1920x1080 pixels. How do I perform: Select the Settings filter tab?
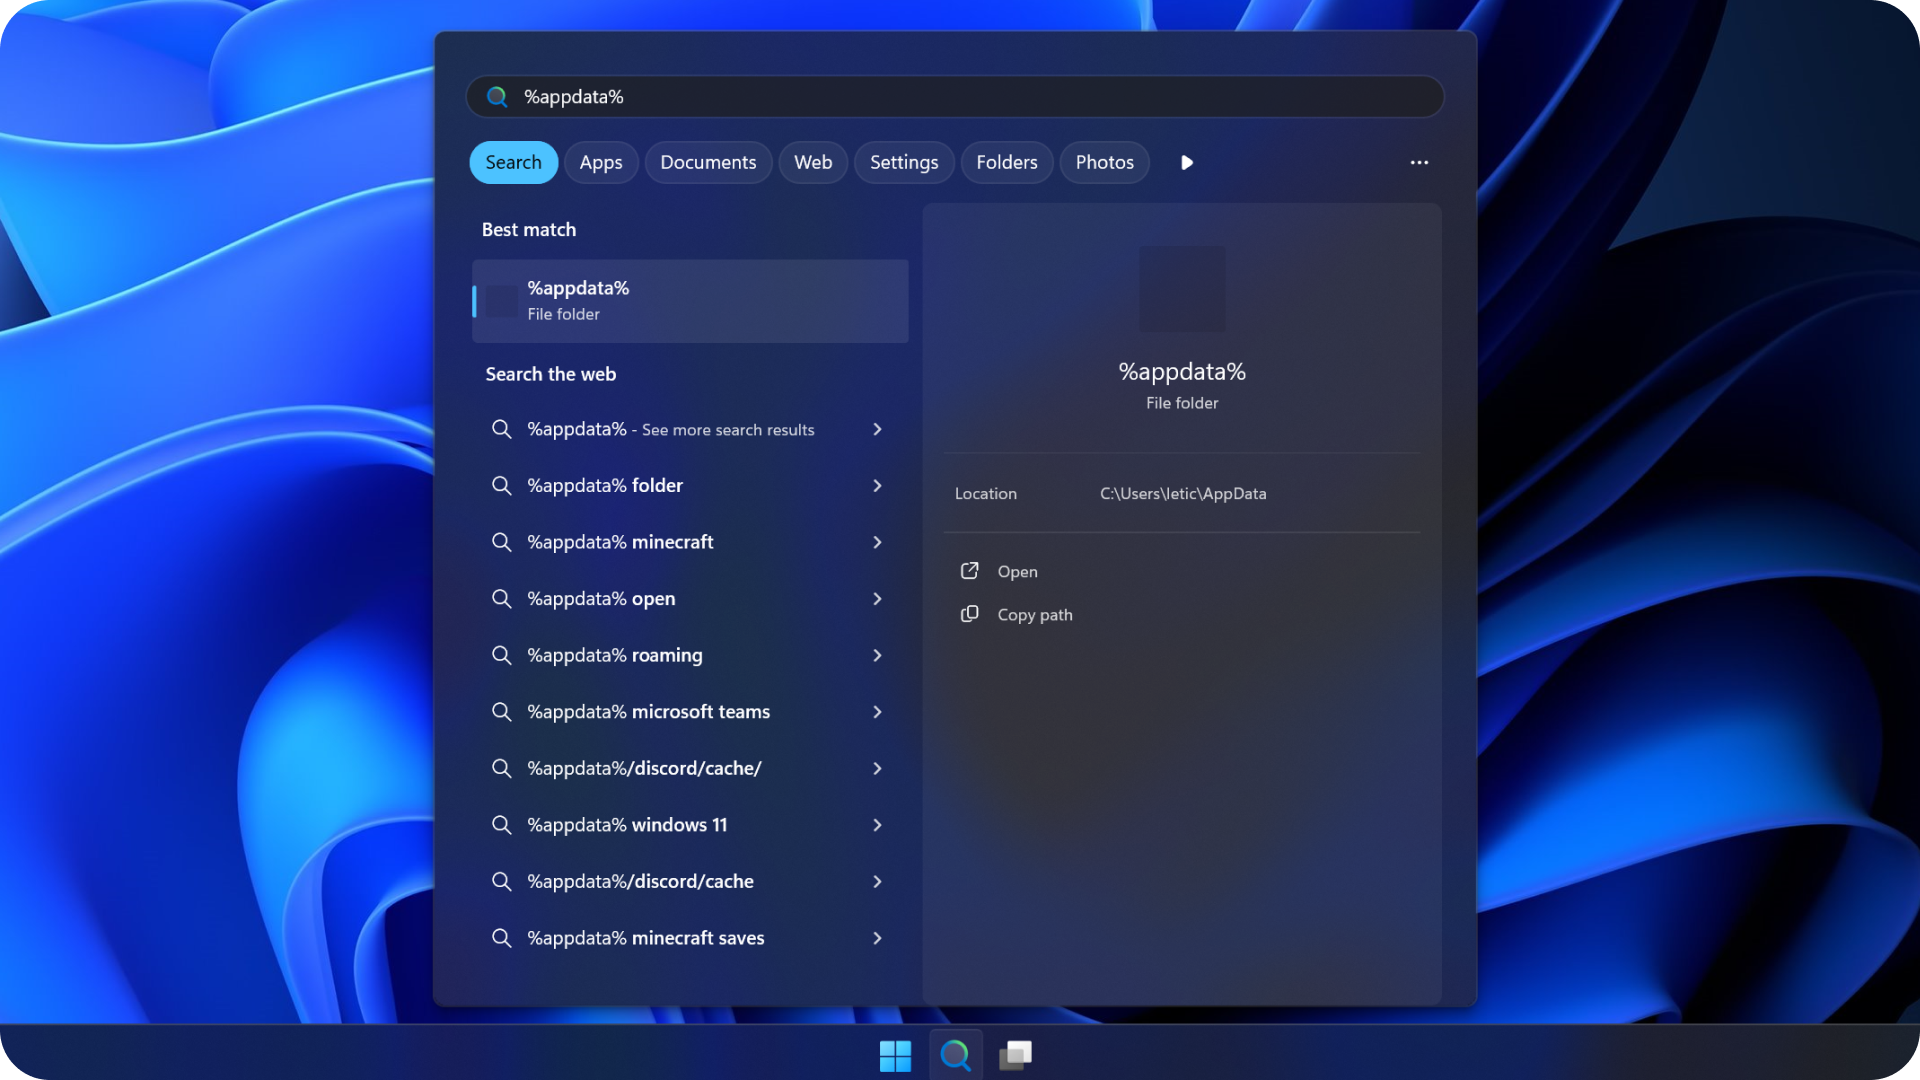(x=903, y=162)
